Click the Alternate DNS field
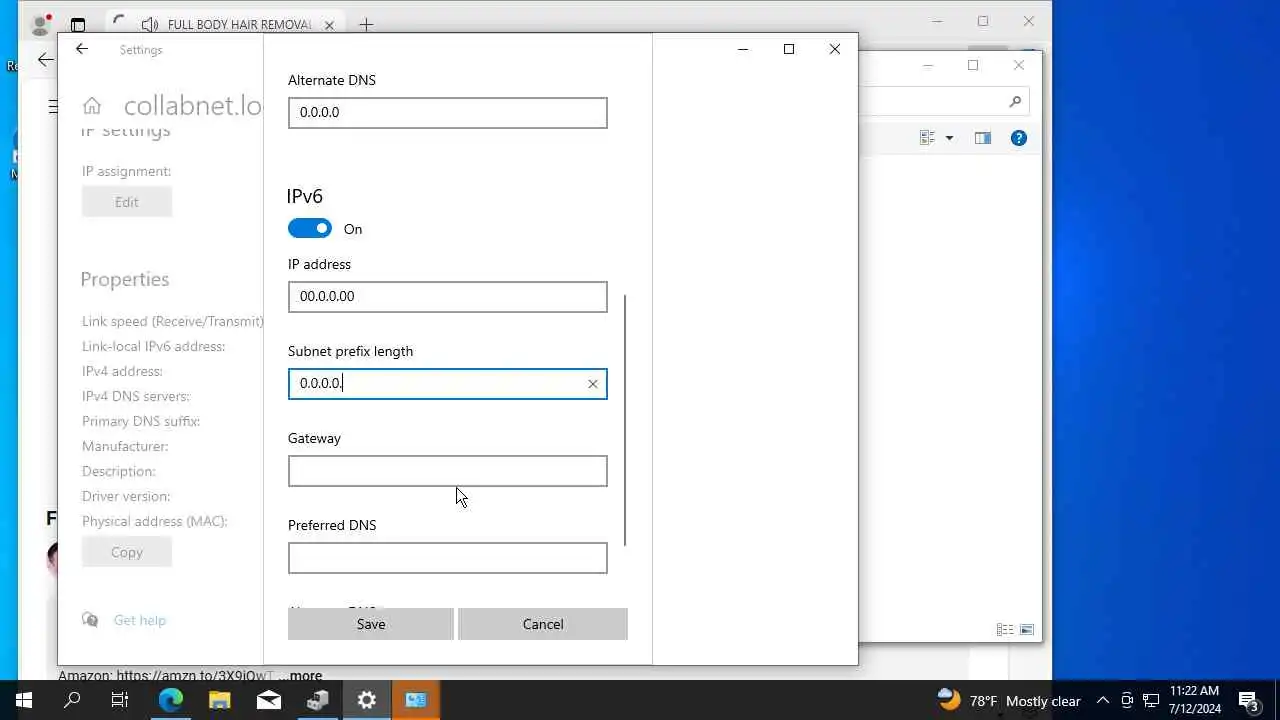 point(447,113)
